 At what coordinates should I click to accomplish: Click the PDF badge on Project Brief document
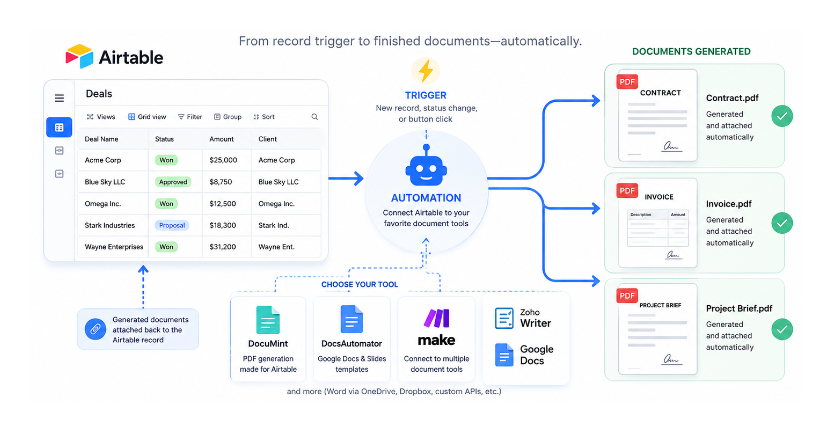click(627, 296)
